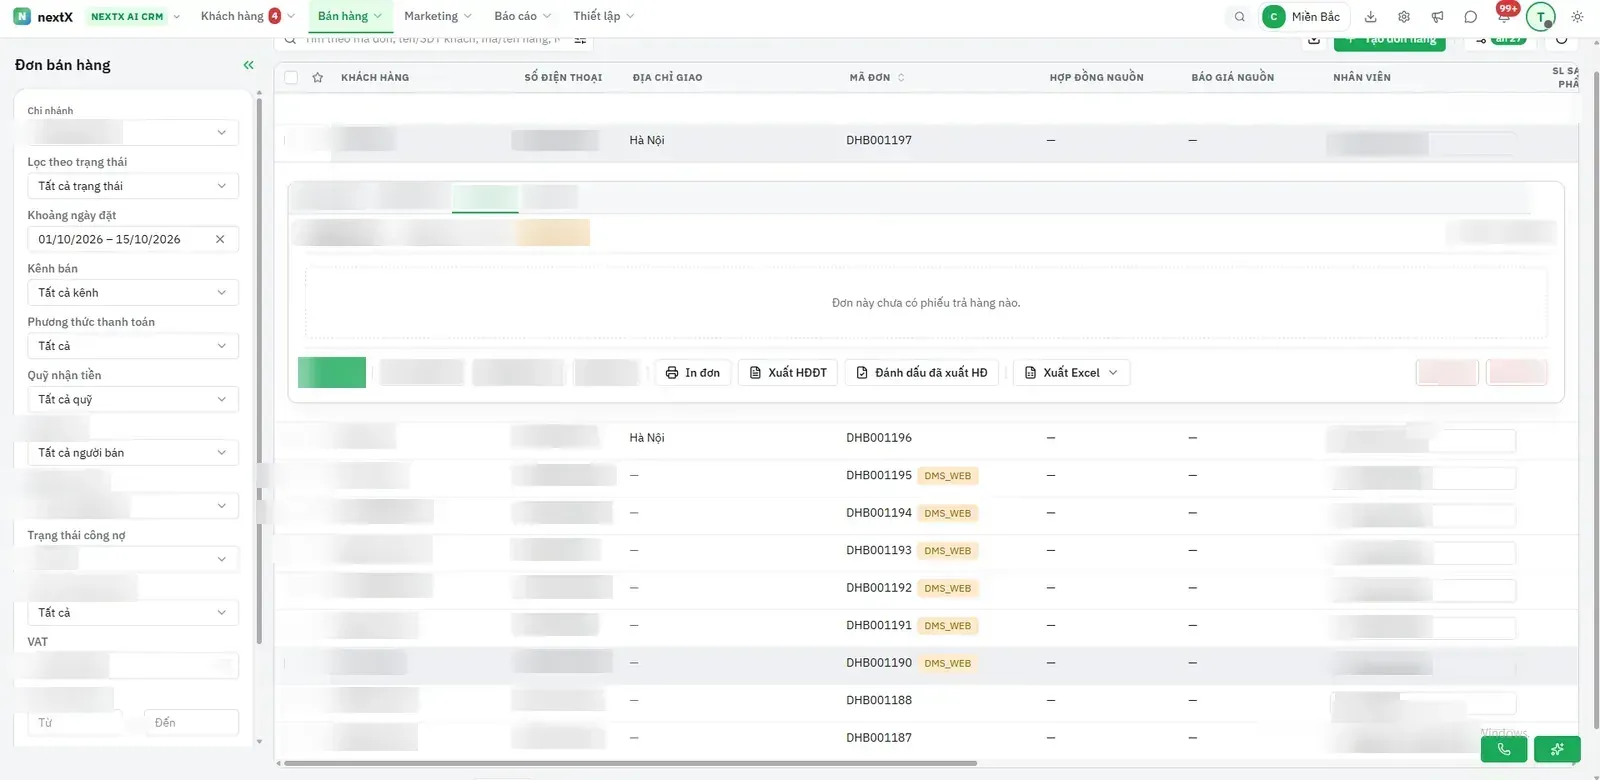Click the In đơn print button

point(693,373)
